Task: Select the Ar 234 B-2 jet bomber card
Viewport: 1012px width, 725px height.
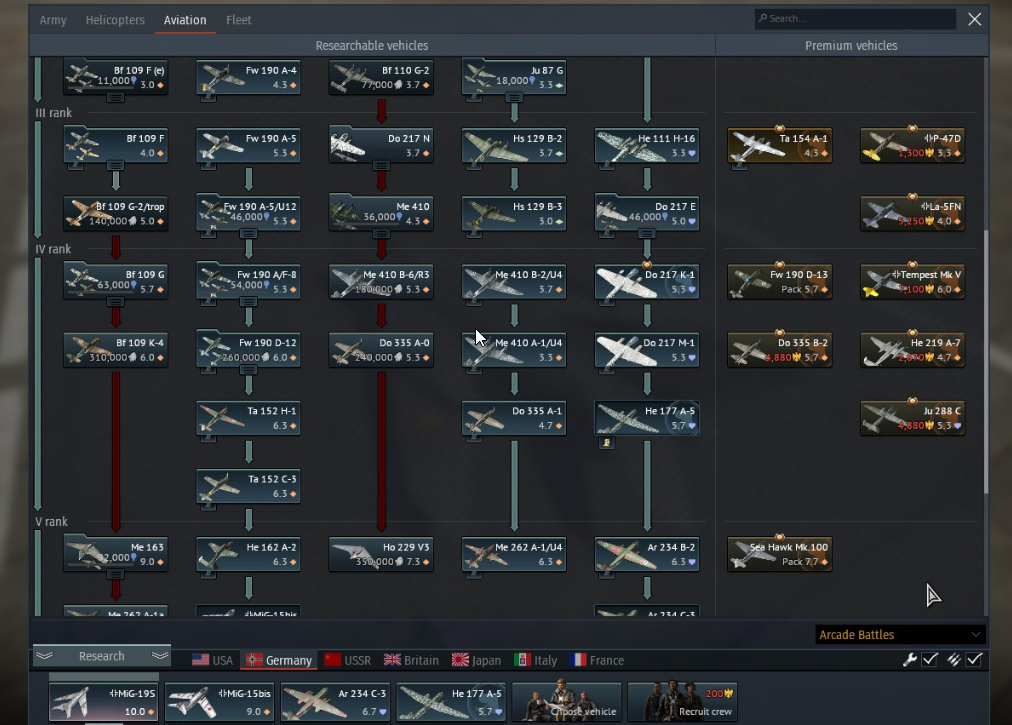Action: (x=647, y=554)
